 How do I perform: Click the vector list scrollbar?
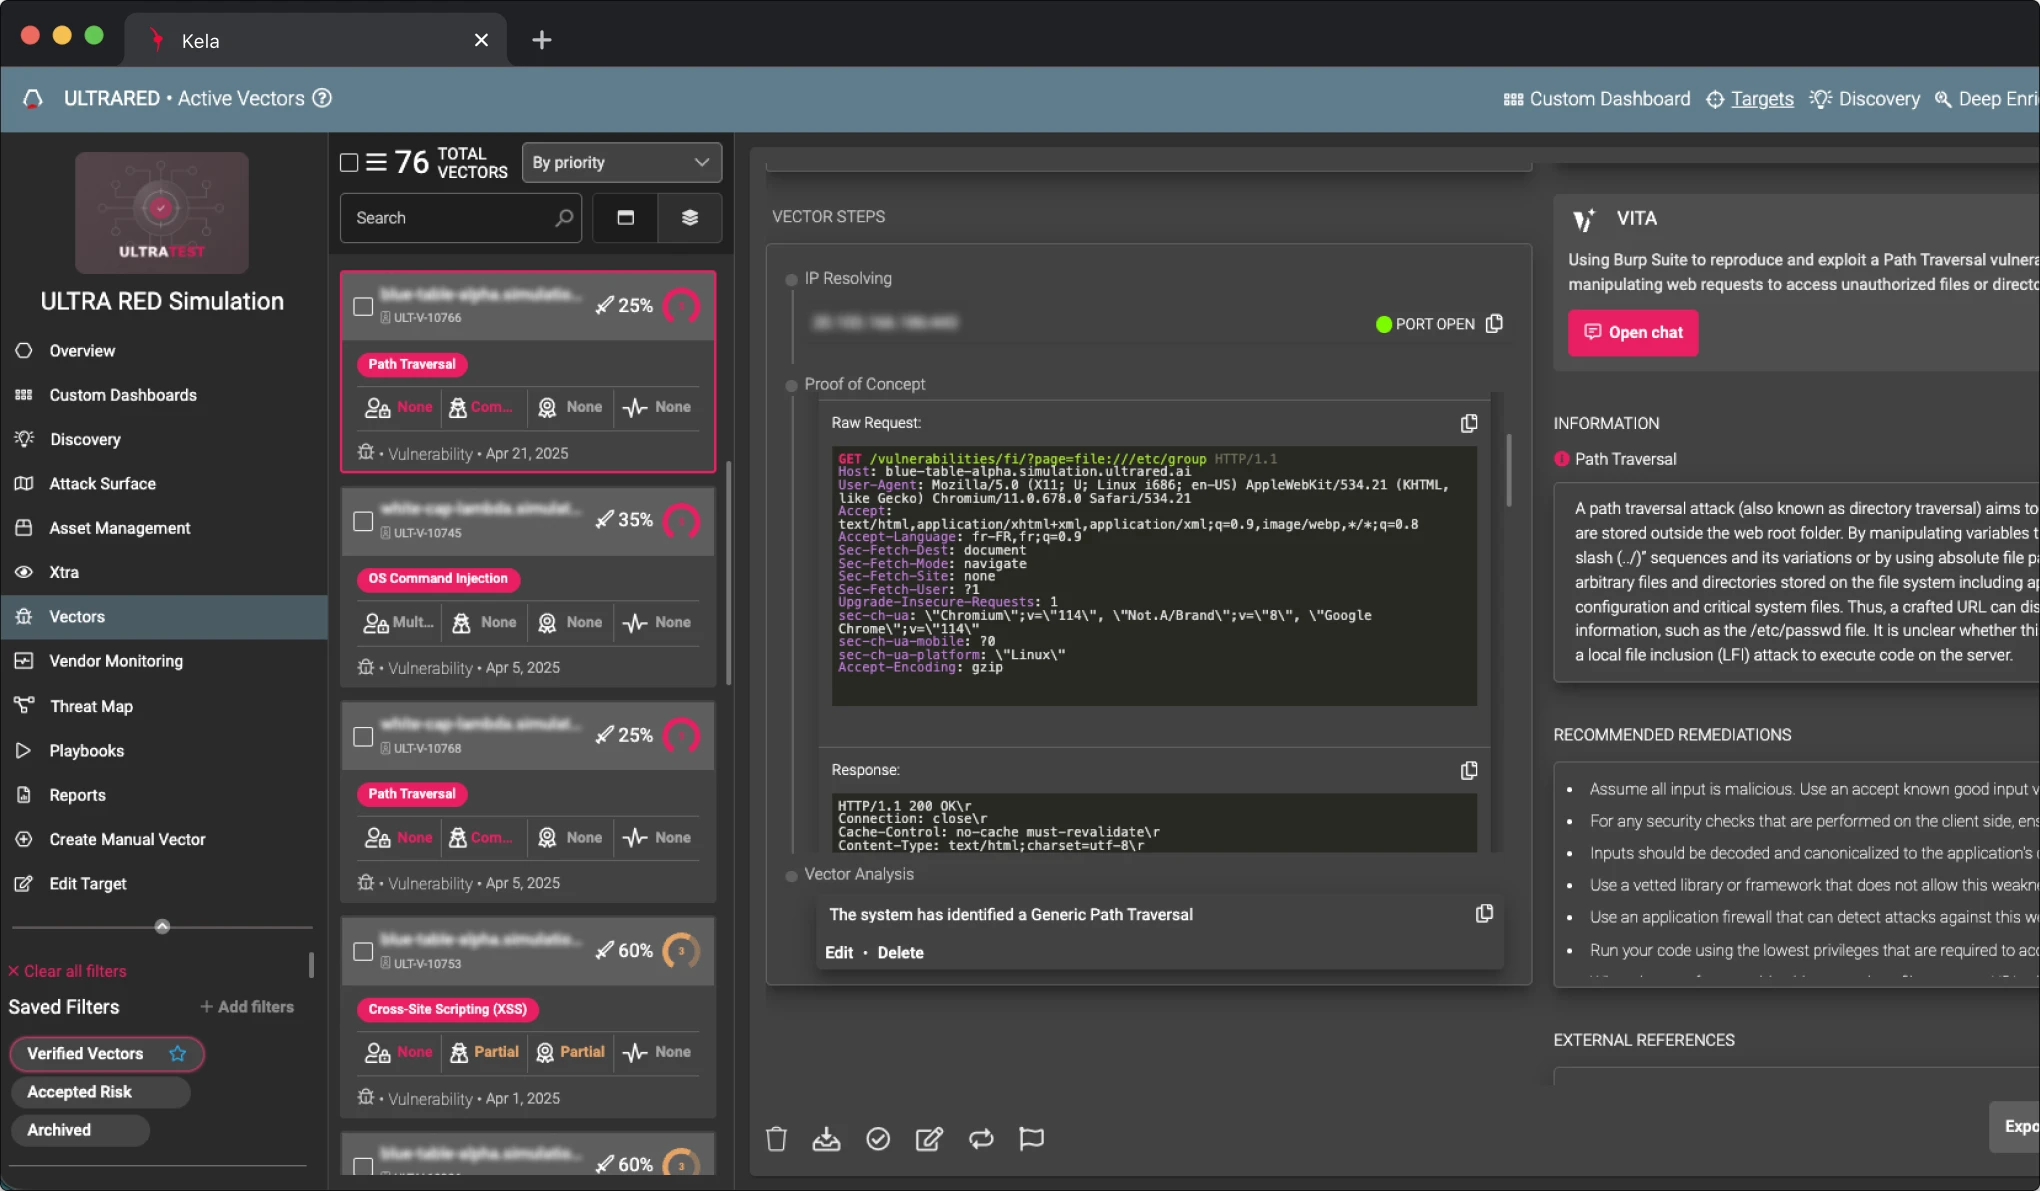pos(729,573)
